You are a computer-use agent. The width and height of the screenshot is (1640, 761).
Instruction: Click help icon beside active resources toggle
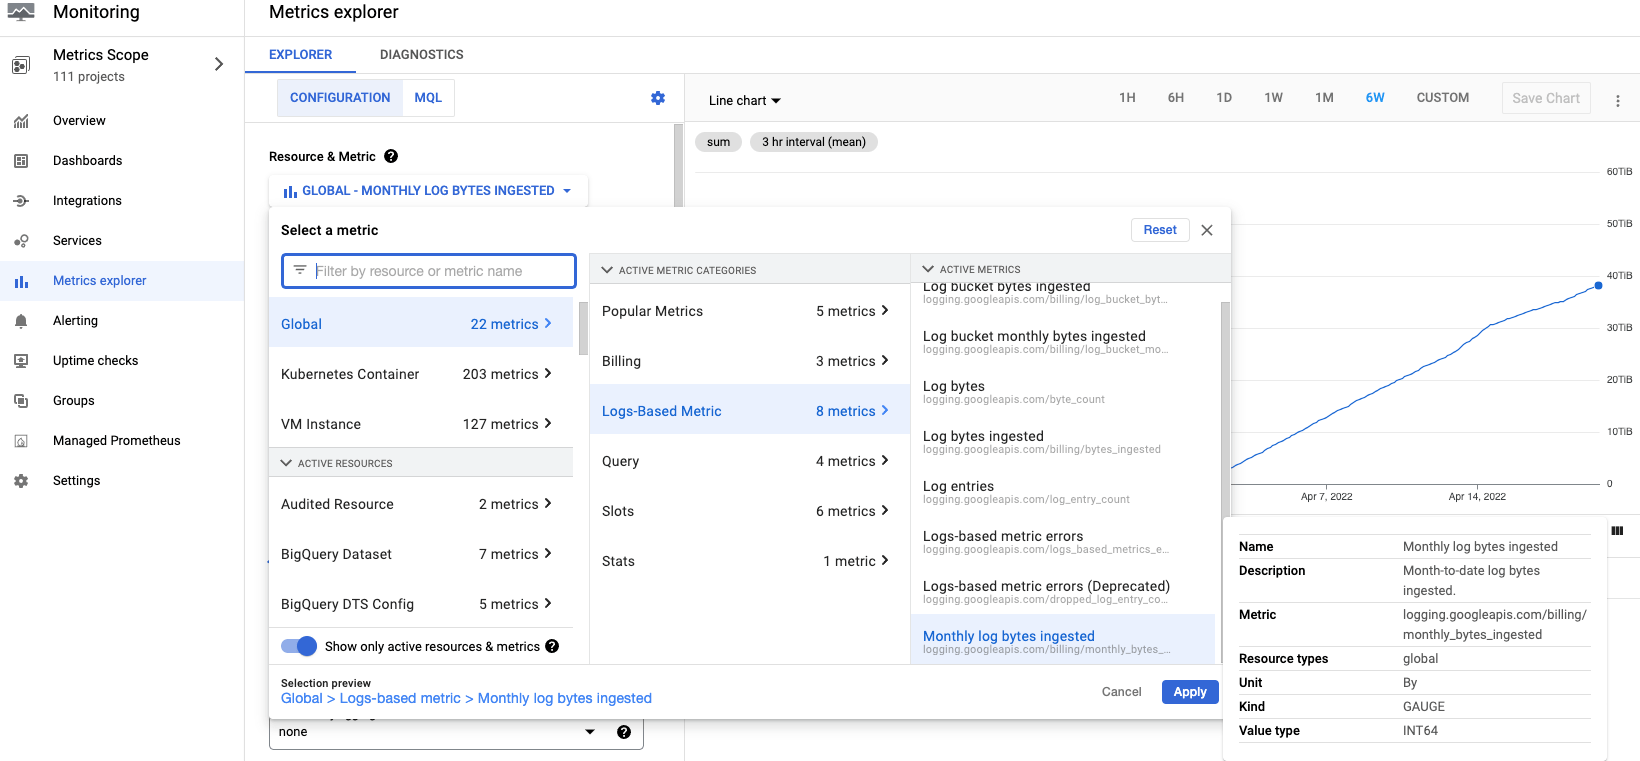[552, 647]
